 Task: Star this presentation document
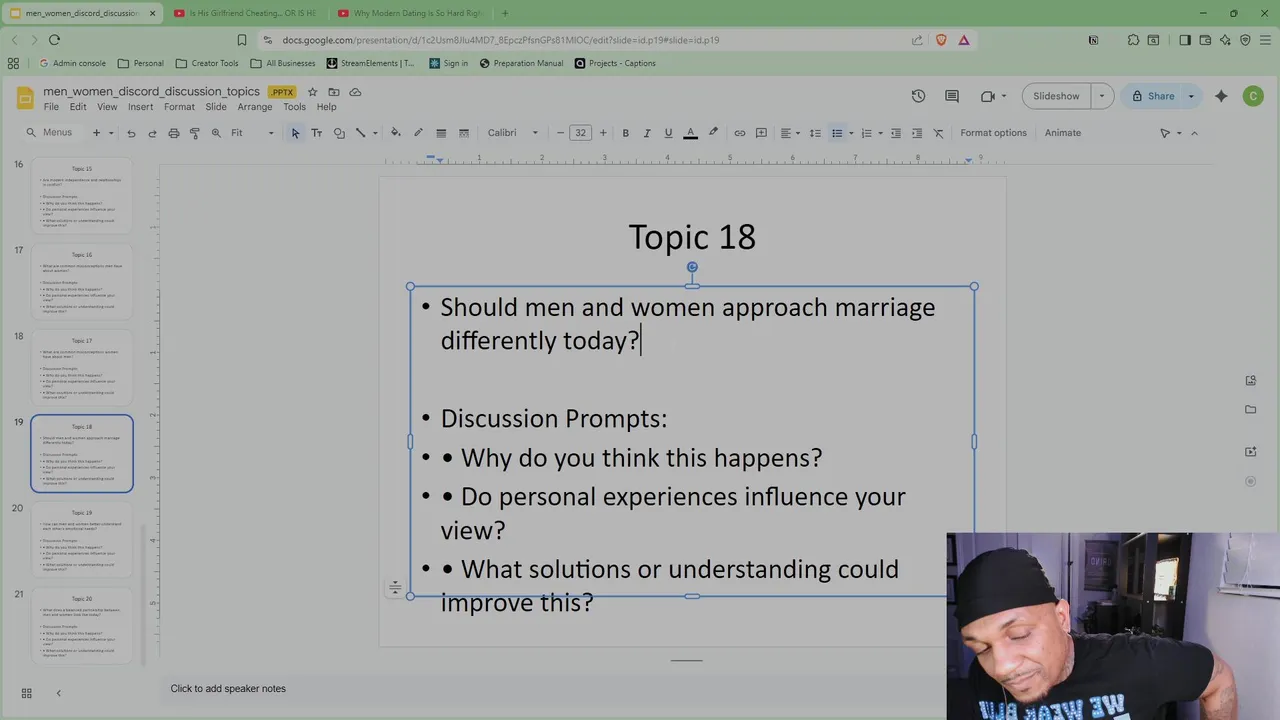(312, 92)
